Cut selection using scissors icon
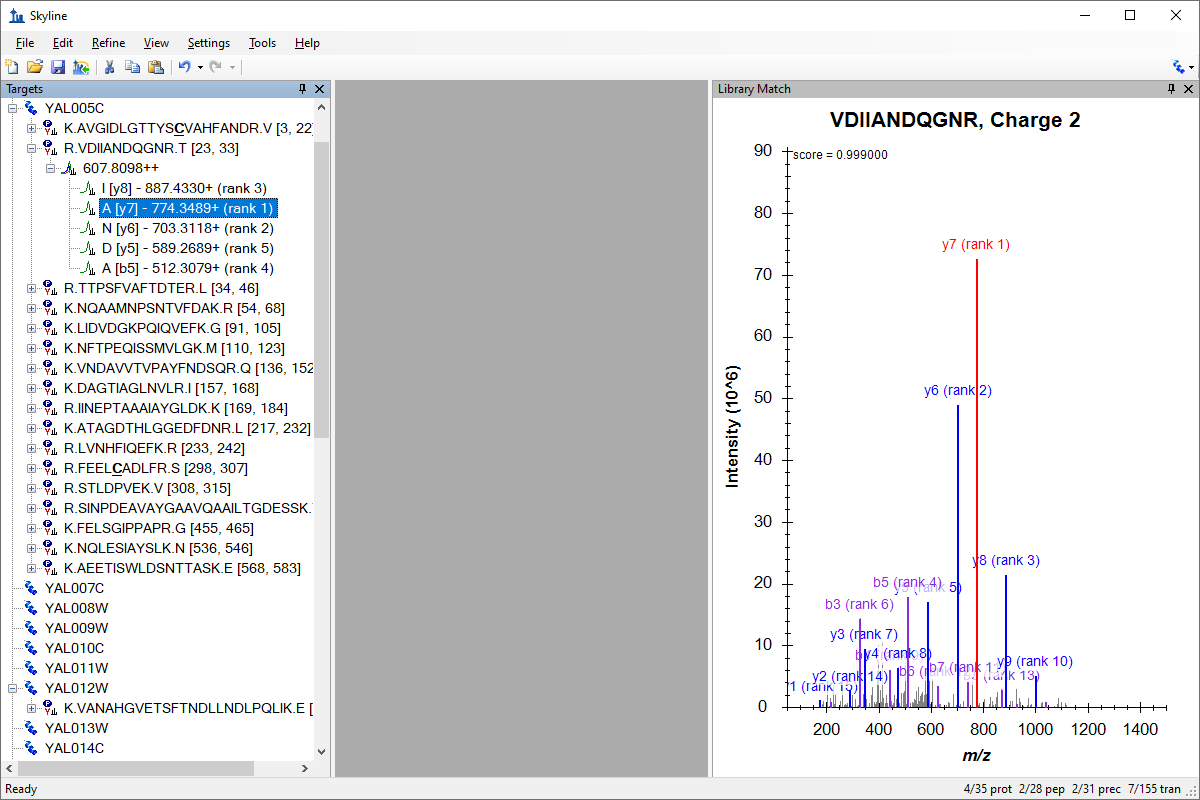The width and height of the screenshot is (1200, 800). coord(109,67)
